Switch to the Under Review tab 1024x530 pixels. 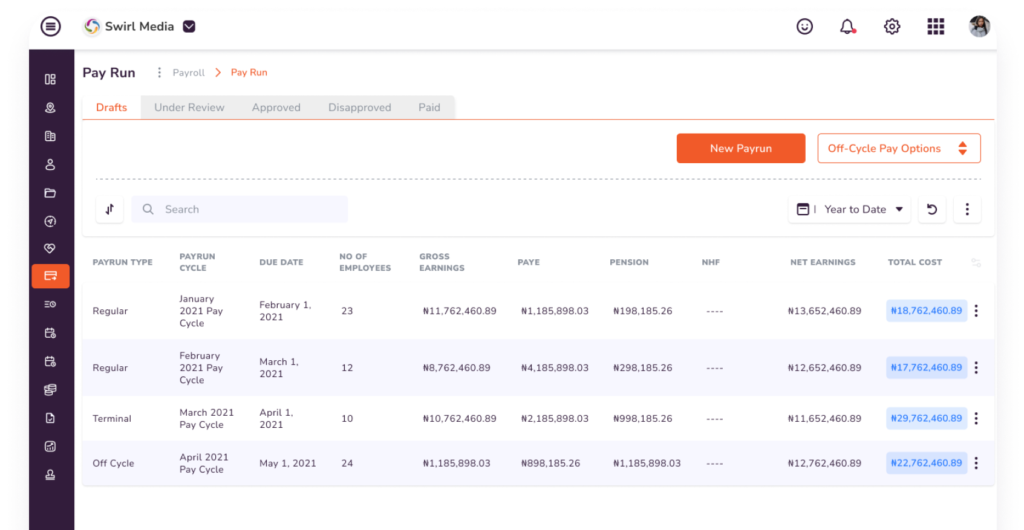coord(189,107)
